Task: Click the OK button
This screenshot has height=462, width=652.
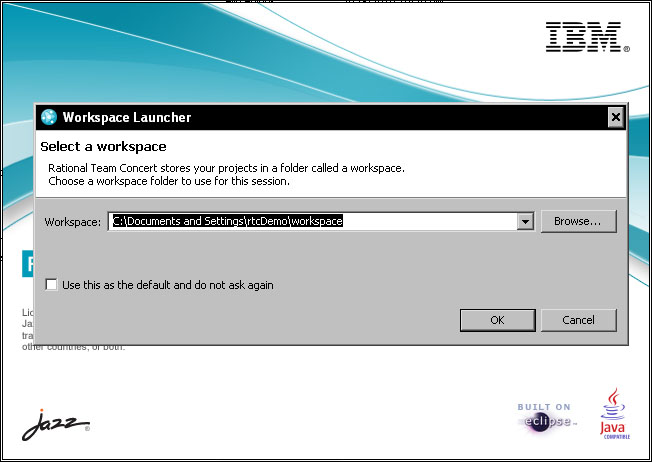Action: coord(497,320)
